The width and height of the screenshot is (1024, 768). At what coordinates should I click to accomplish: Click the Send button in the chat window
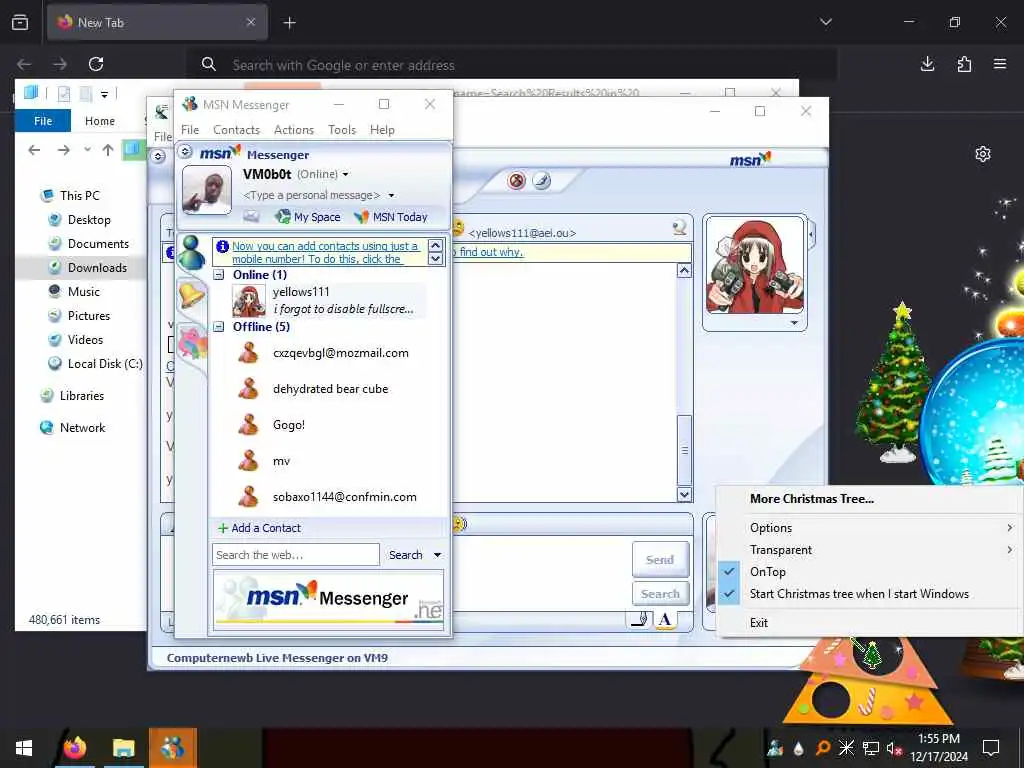pyautogui.click(x=660, y=560)
